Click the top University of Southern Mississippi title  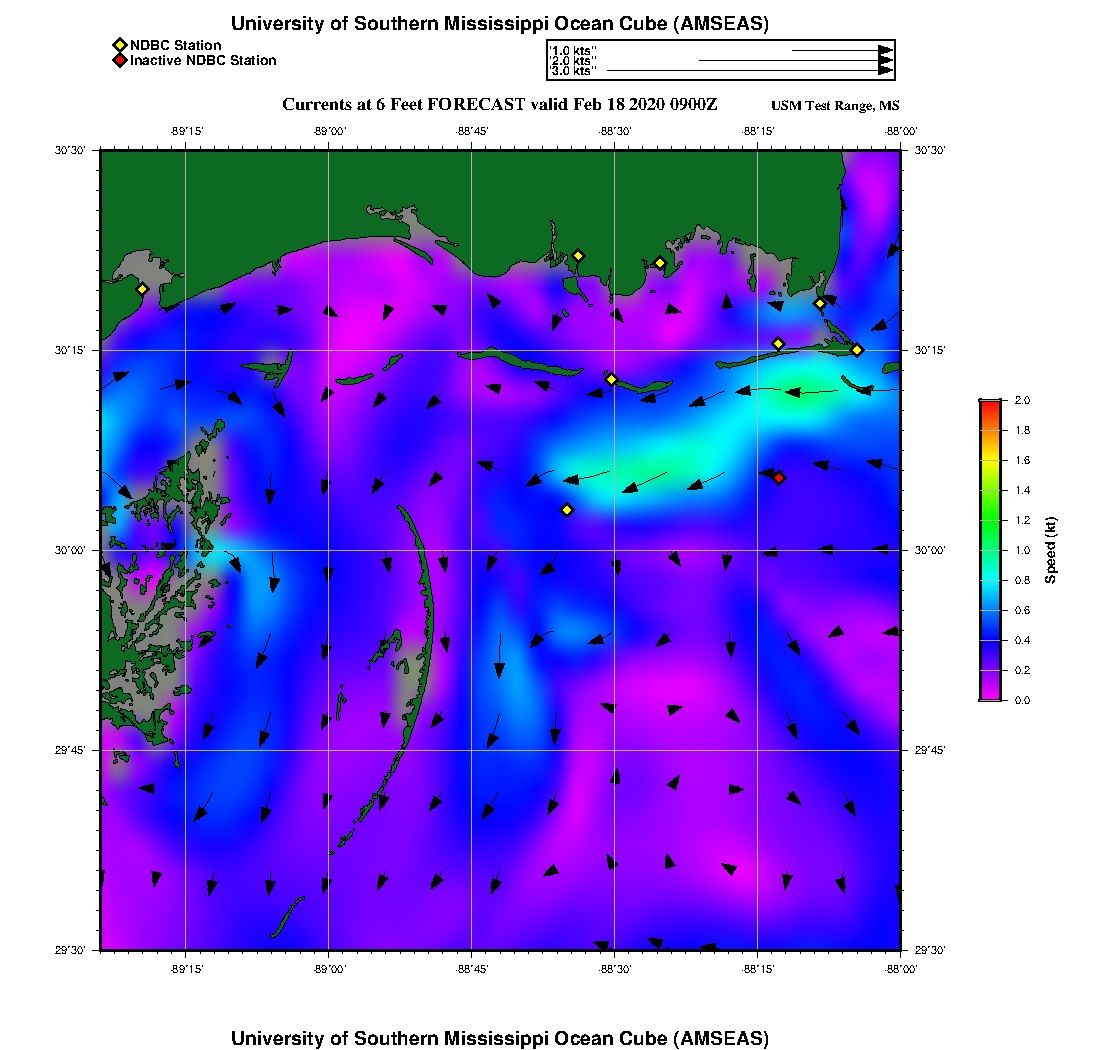point(499,23)
